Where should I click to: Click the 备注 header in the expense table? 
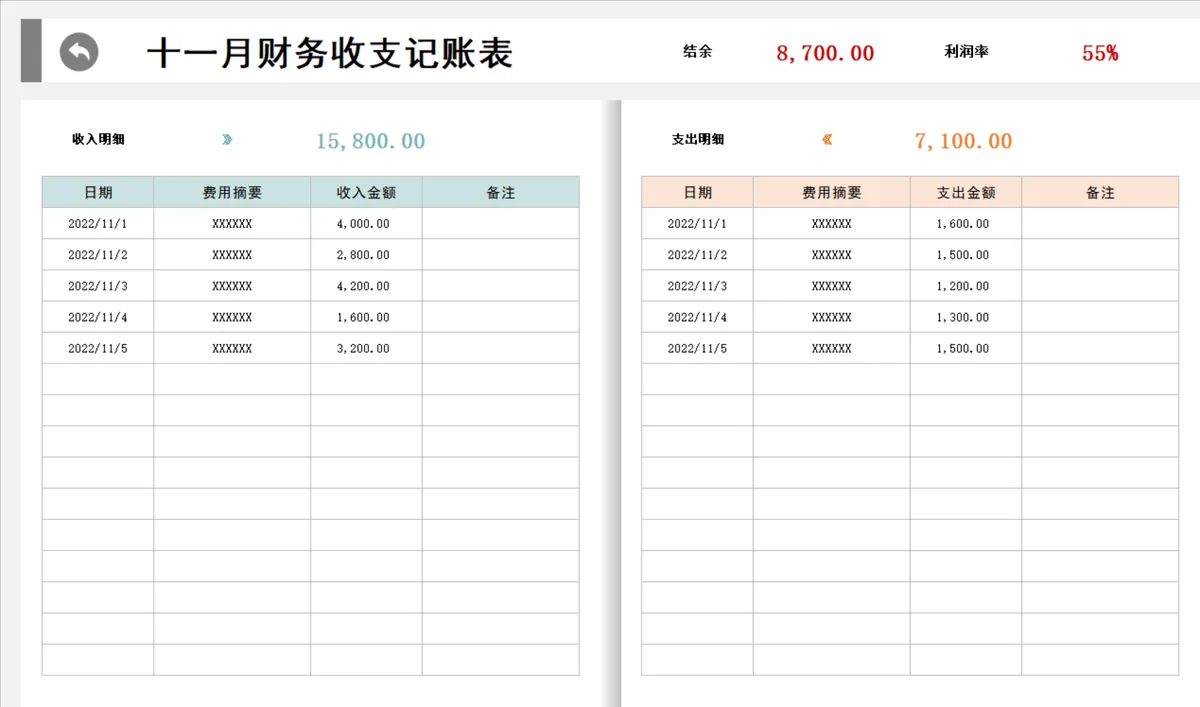point(1100,192)
